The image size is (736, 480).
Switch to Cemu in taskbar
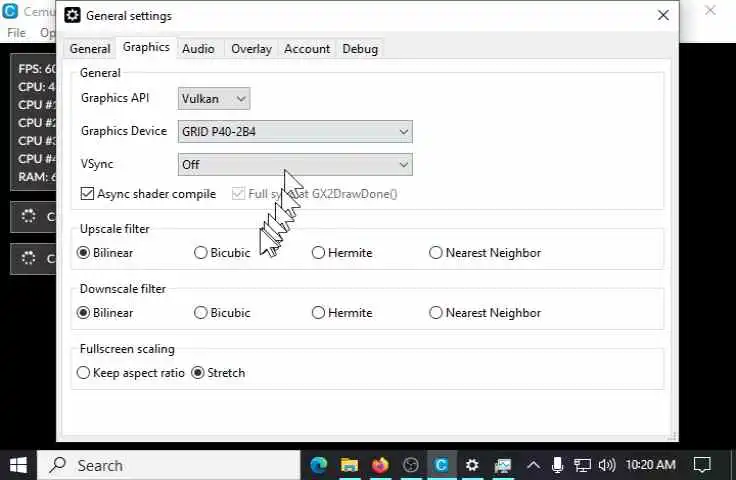coord(441,465)
